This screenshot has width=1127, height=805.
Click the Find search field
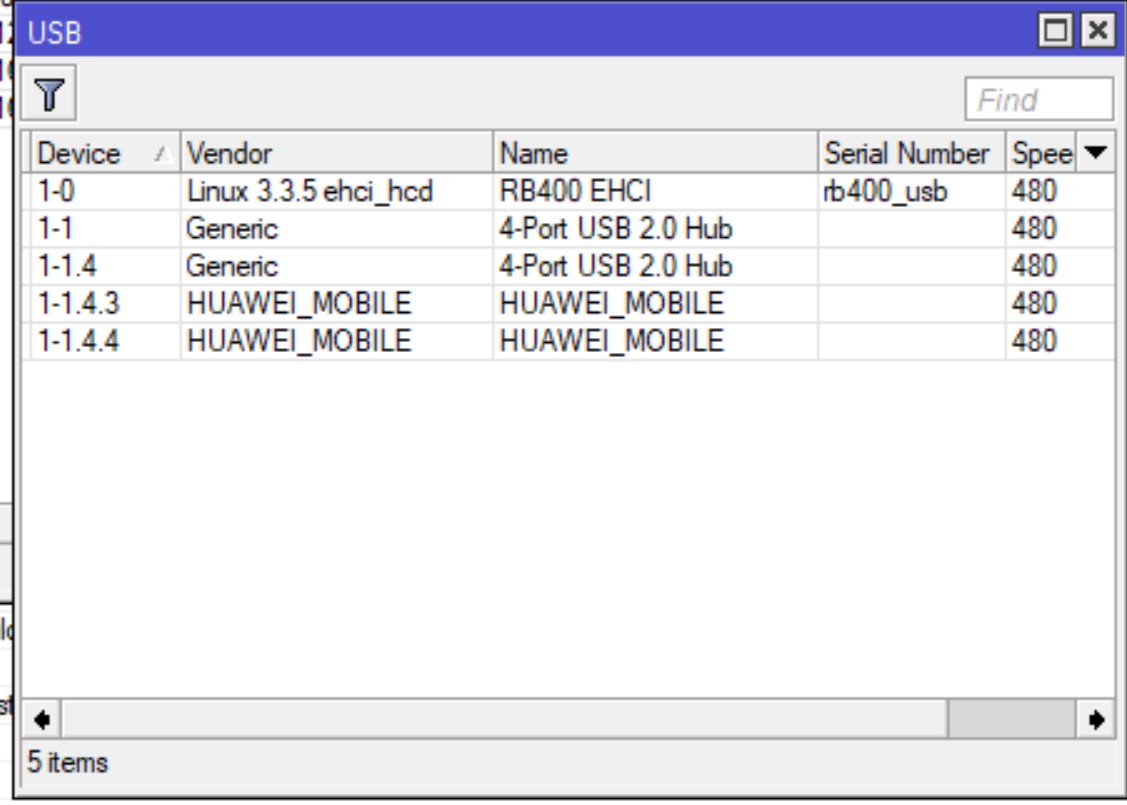click(1039, 99)
